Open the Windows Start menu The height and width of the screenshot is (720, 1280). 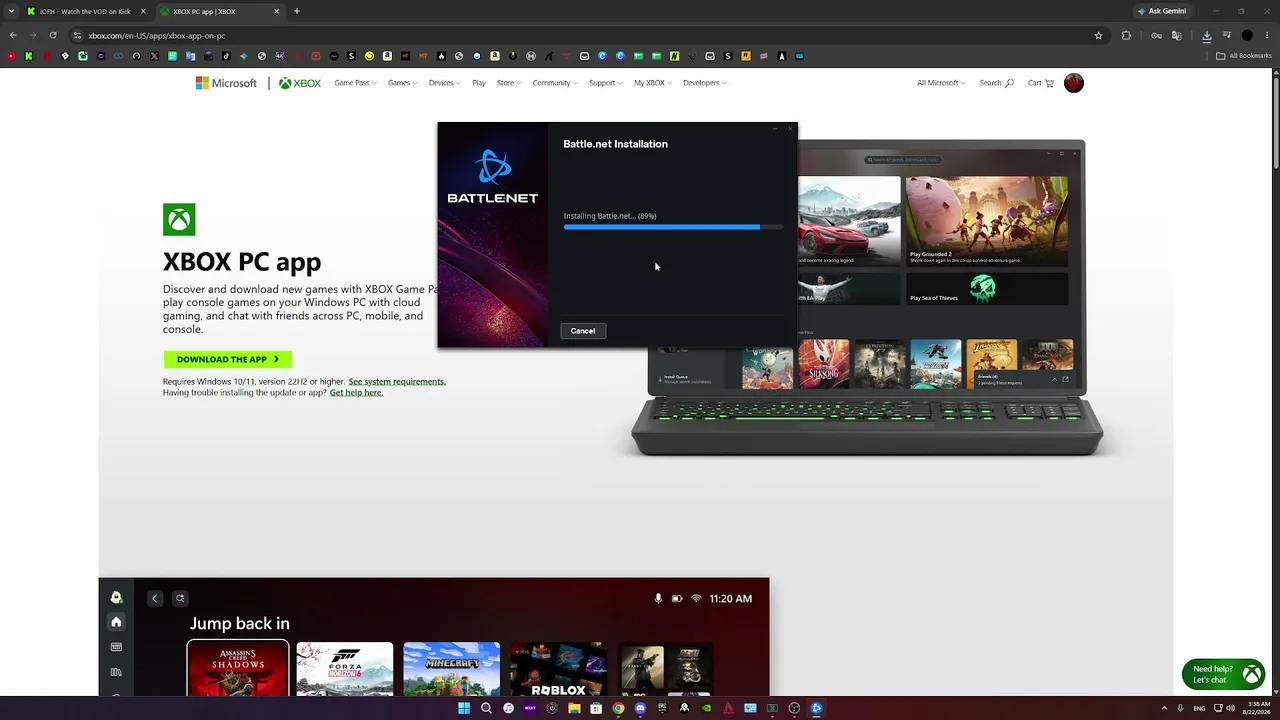click(x=464, y=708)
